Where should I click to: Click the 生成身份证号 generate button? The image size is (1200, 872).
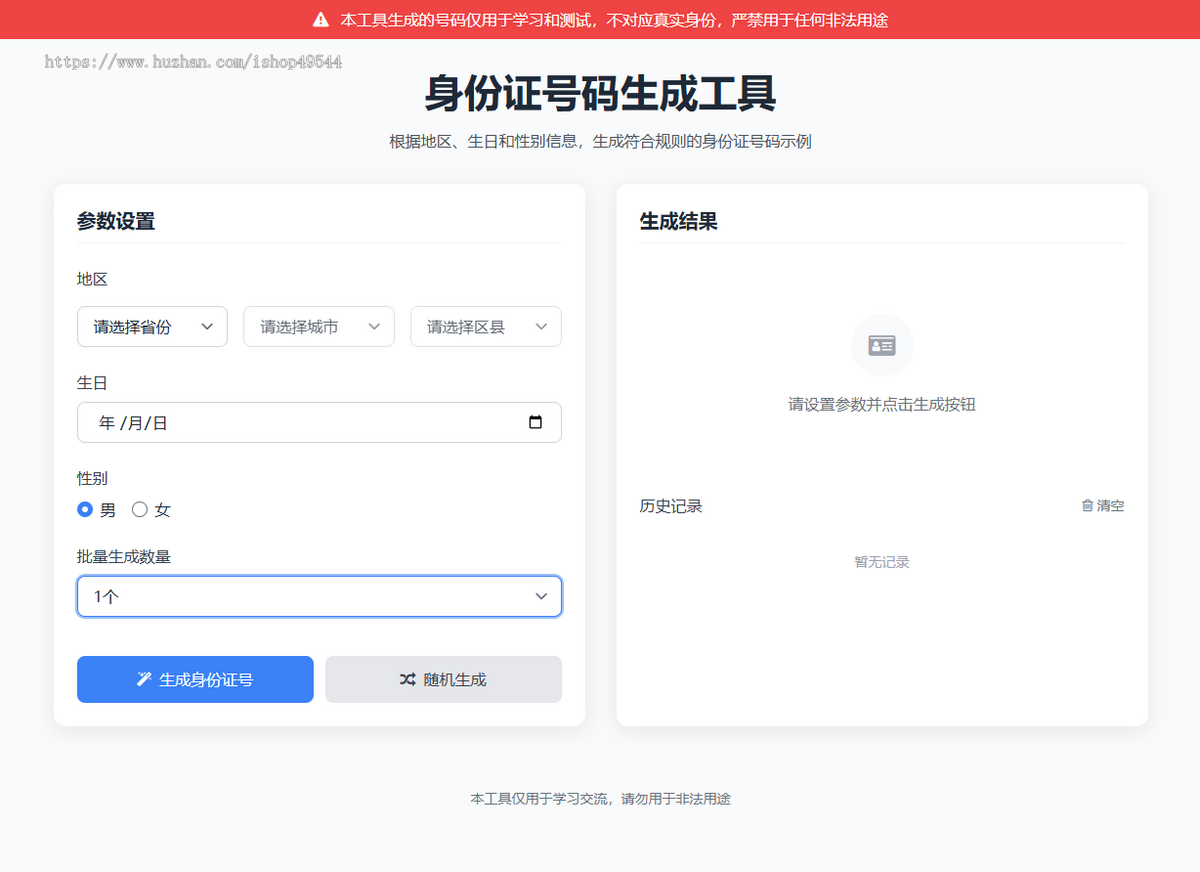(x=195, y=679)
